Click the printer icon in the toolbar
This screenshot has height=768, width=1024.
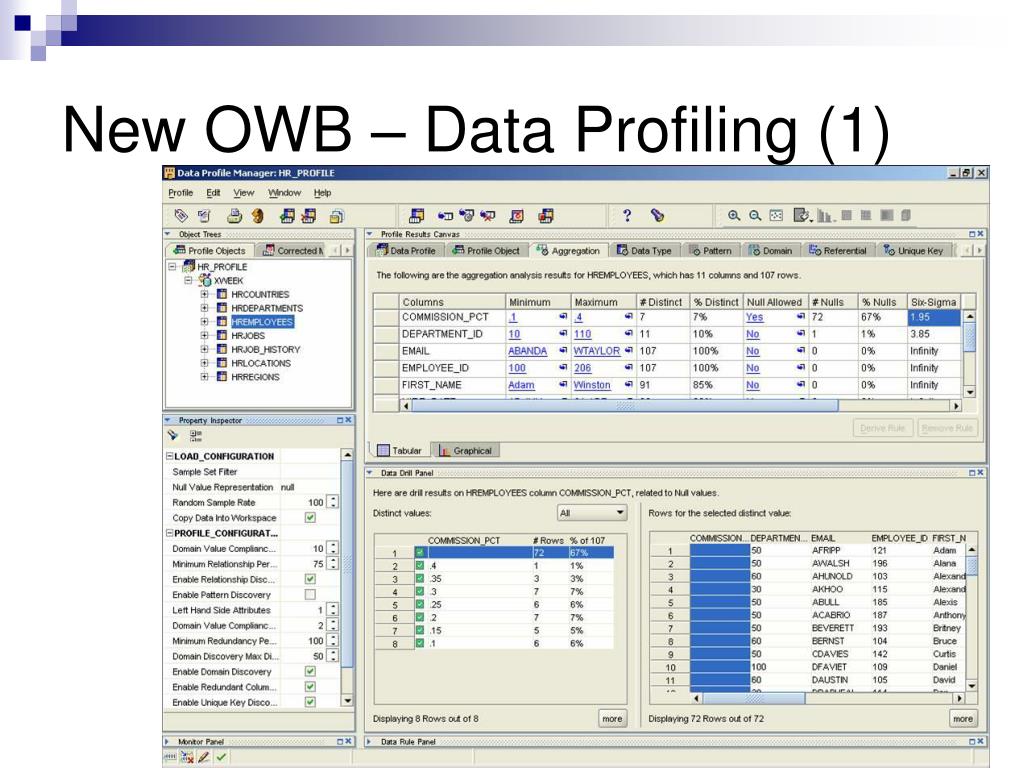pyautogui.click(x=234, y=216)
